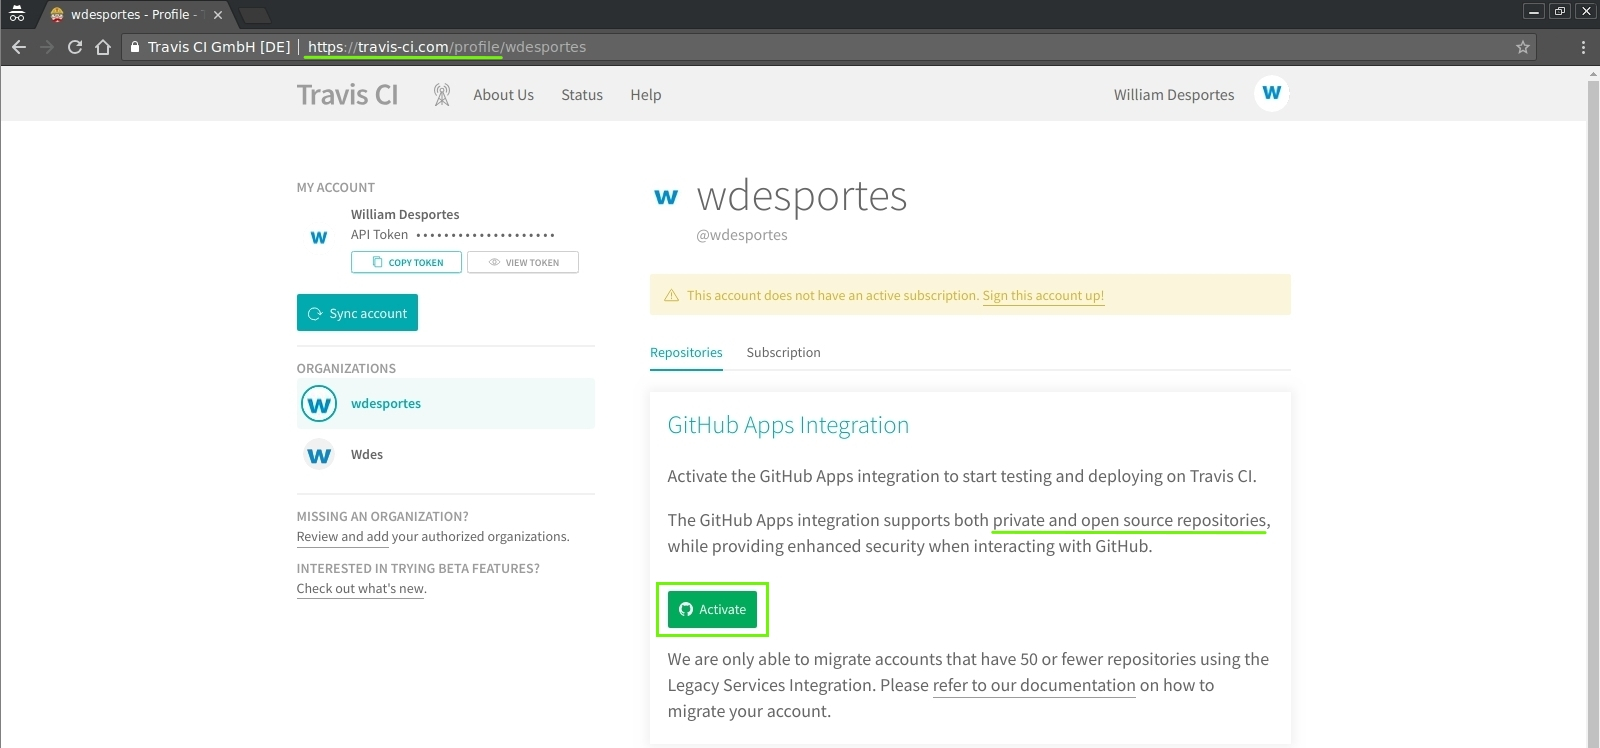Go to browser home icon

click(103, 47)
